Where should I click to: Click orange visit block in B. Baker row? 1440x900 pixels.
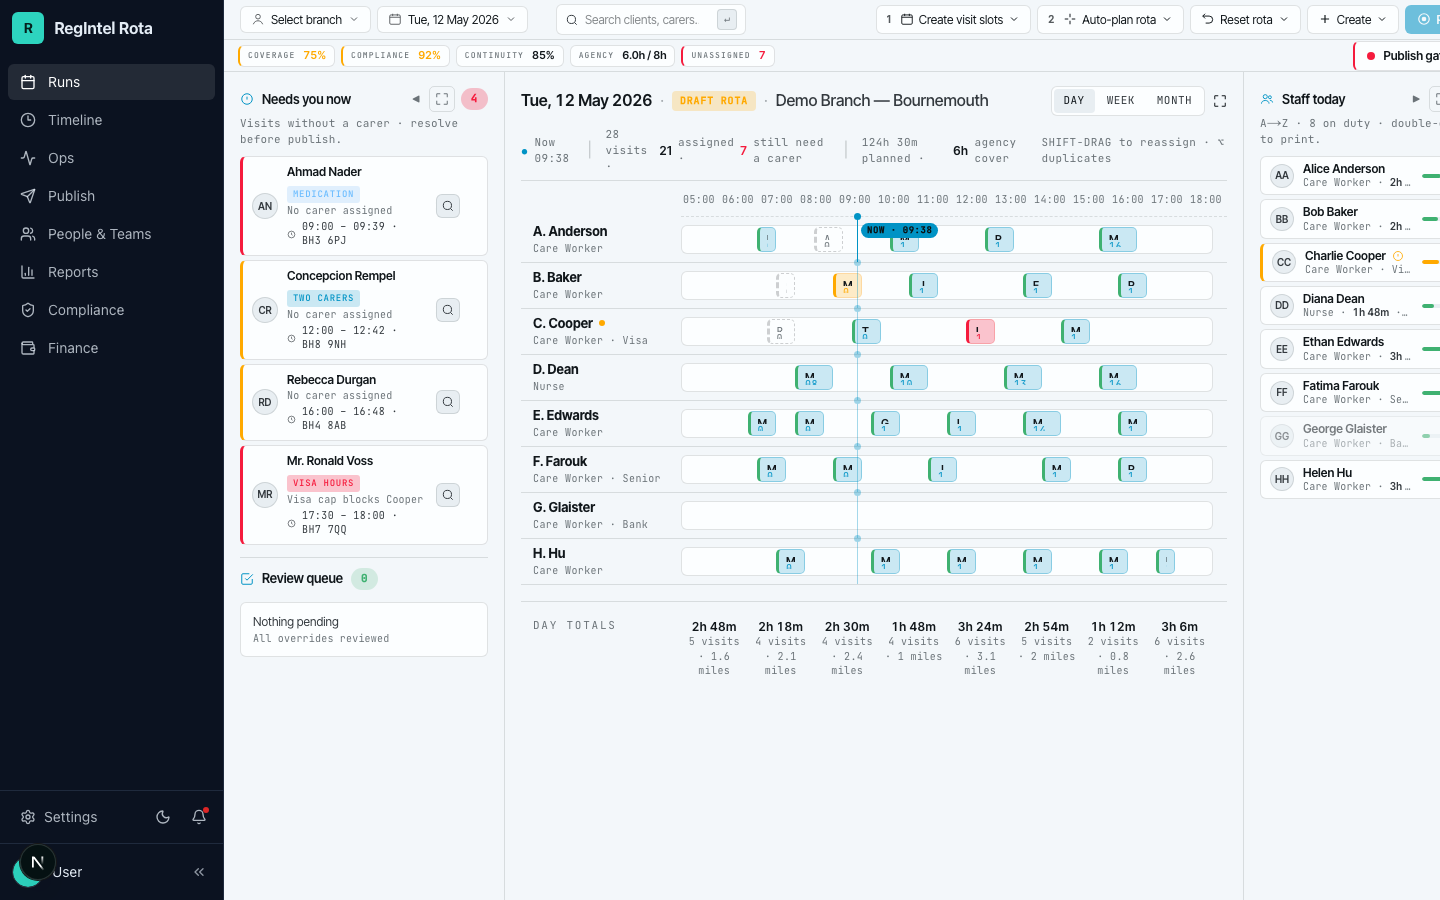[847, 285]
